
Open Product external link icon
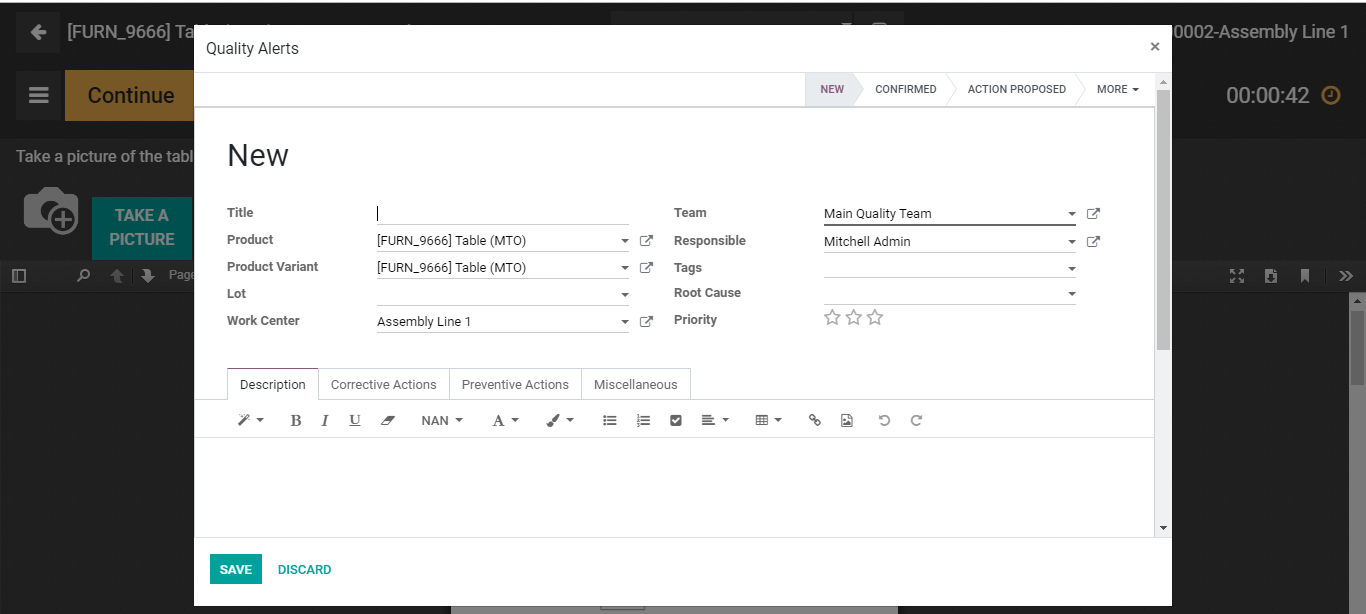[x=646, y=241]
